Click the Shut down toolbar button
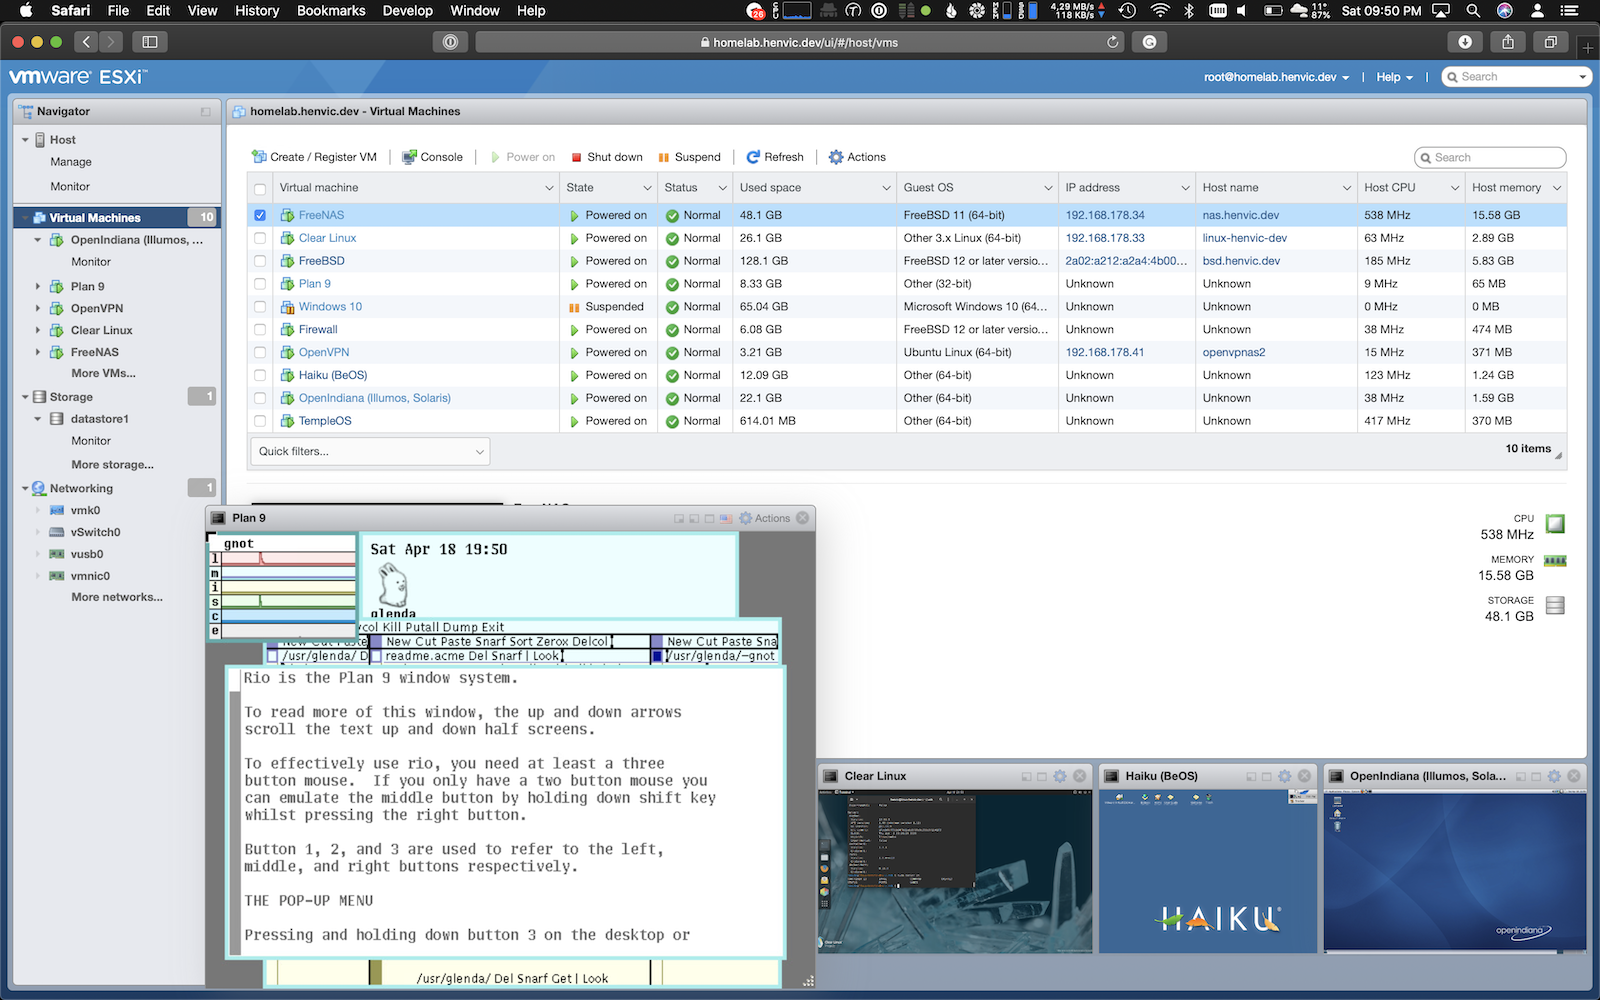 (x=607, y=157)
